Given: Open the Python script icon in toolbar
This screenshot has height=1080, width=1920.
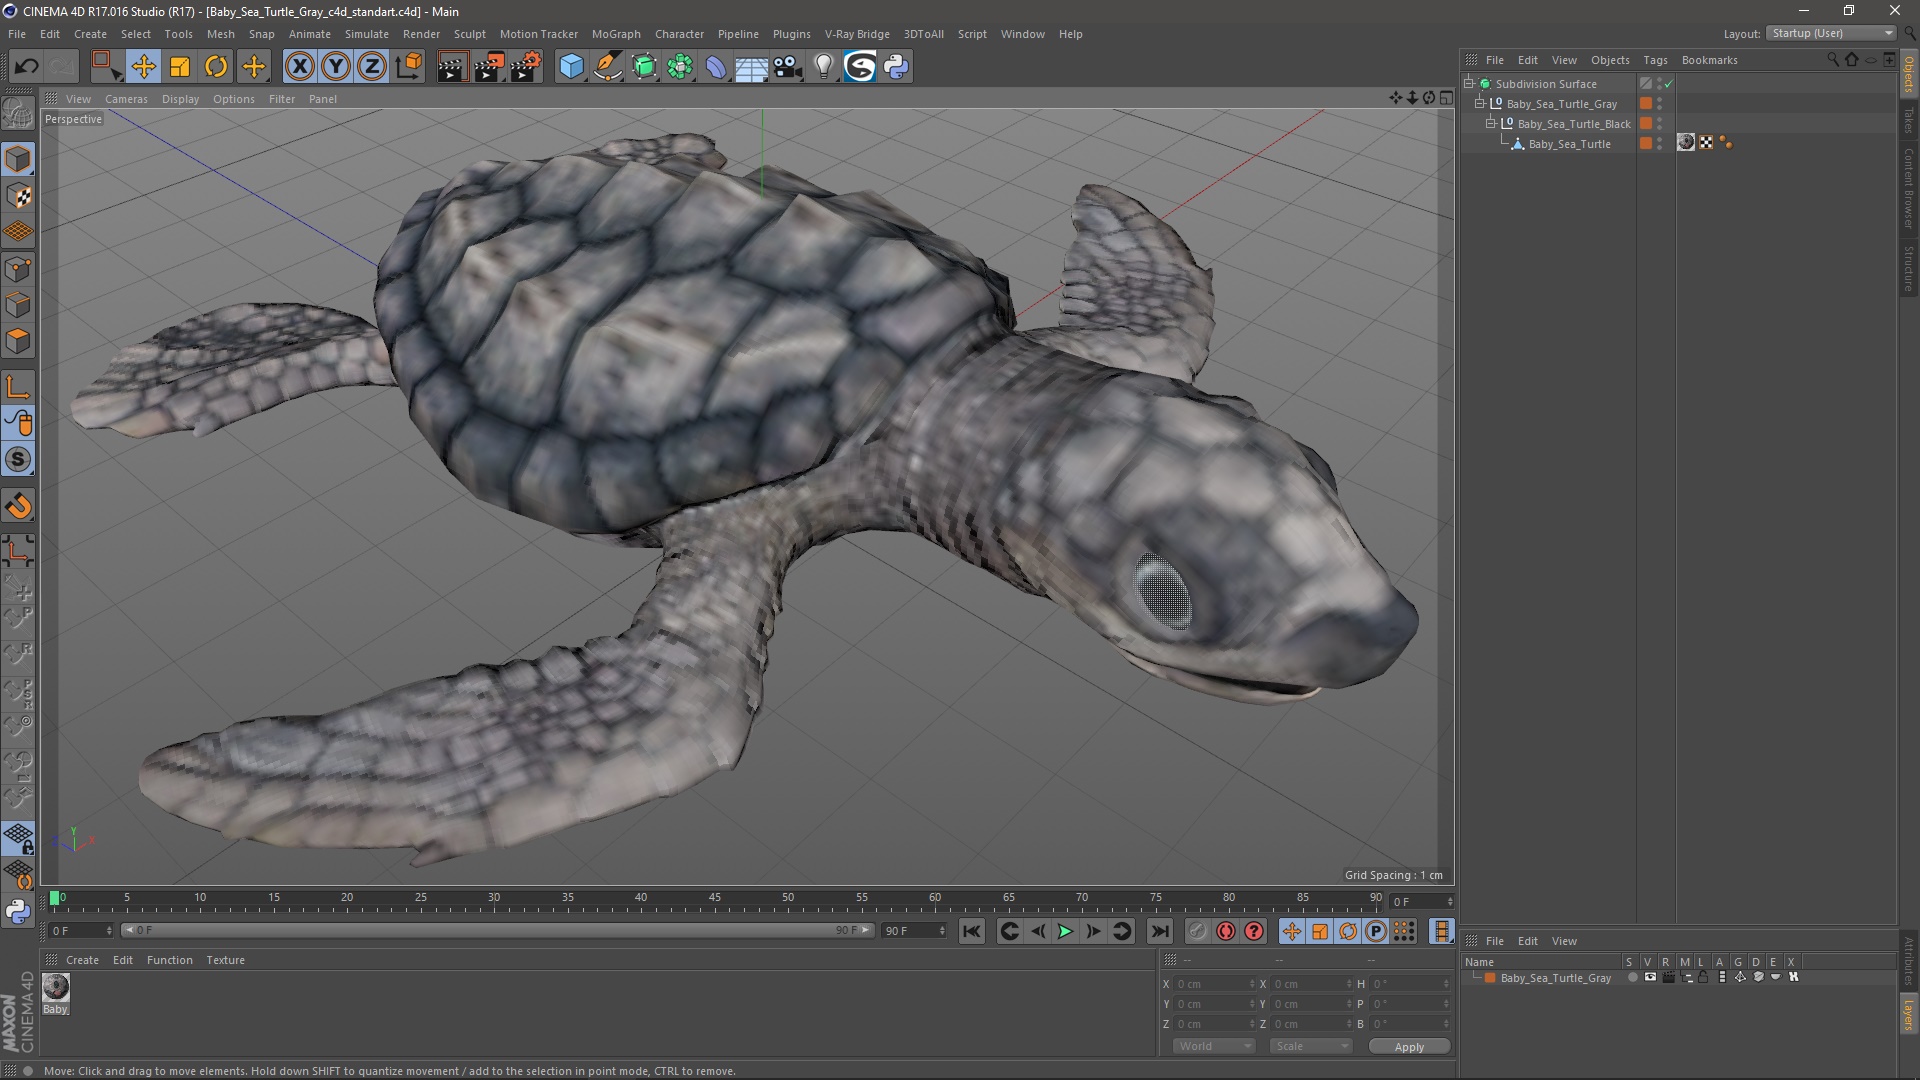Looking at the screenshot, I should pyautogui.click(x=896, y=67).
